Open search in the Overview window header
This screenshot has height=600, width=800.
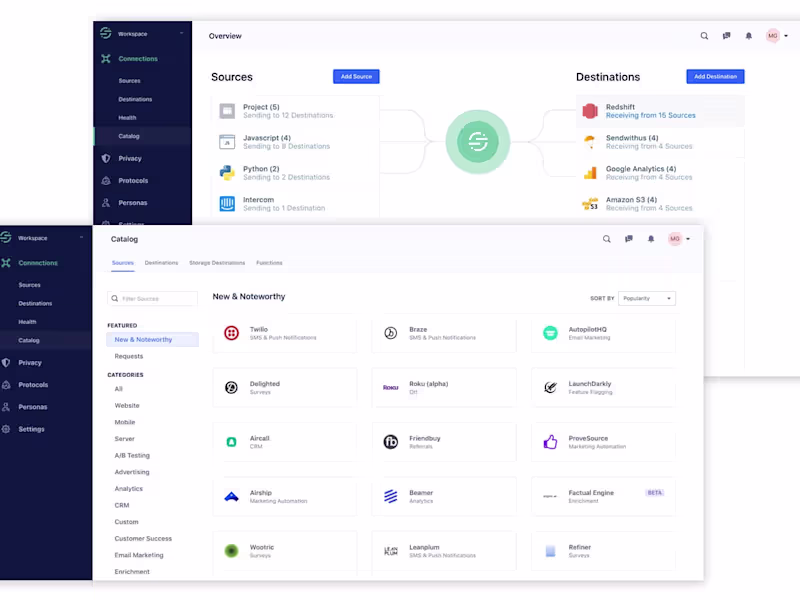coord(704,36)
